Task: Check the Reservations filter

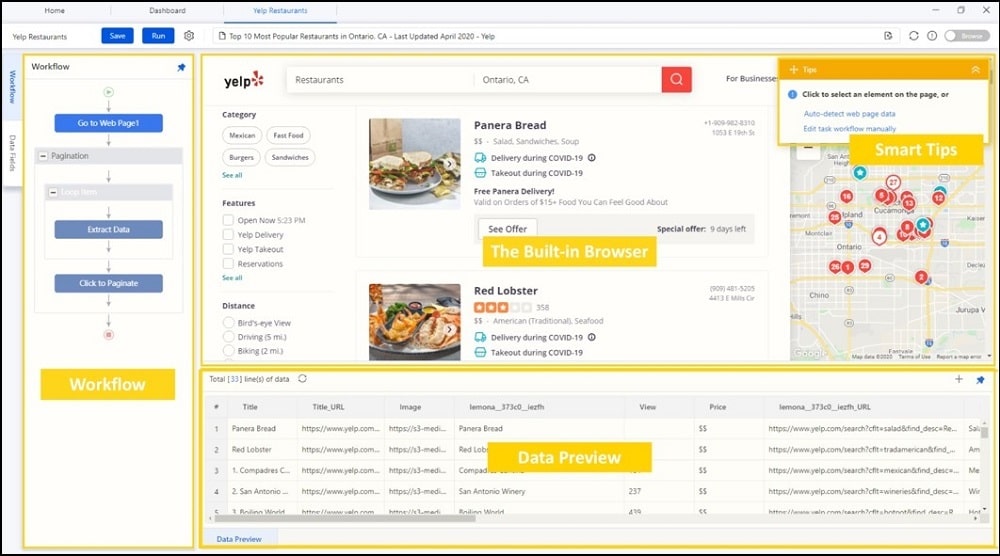Action: click(x=228, y=263)
